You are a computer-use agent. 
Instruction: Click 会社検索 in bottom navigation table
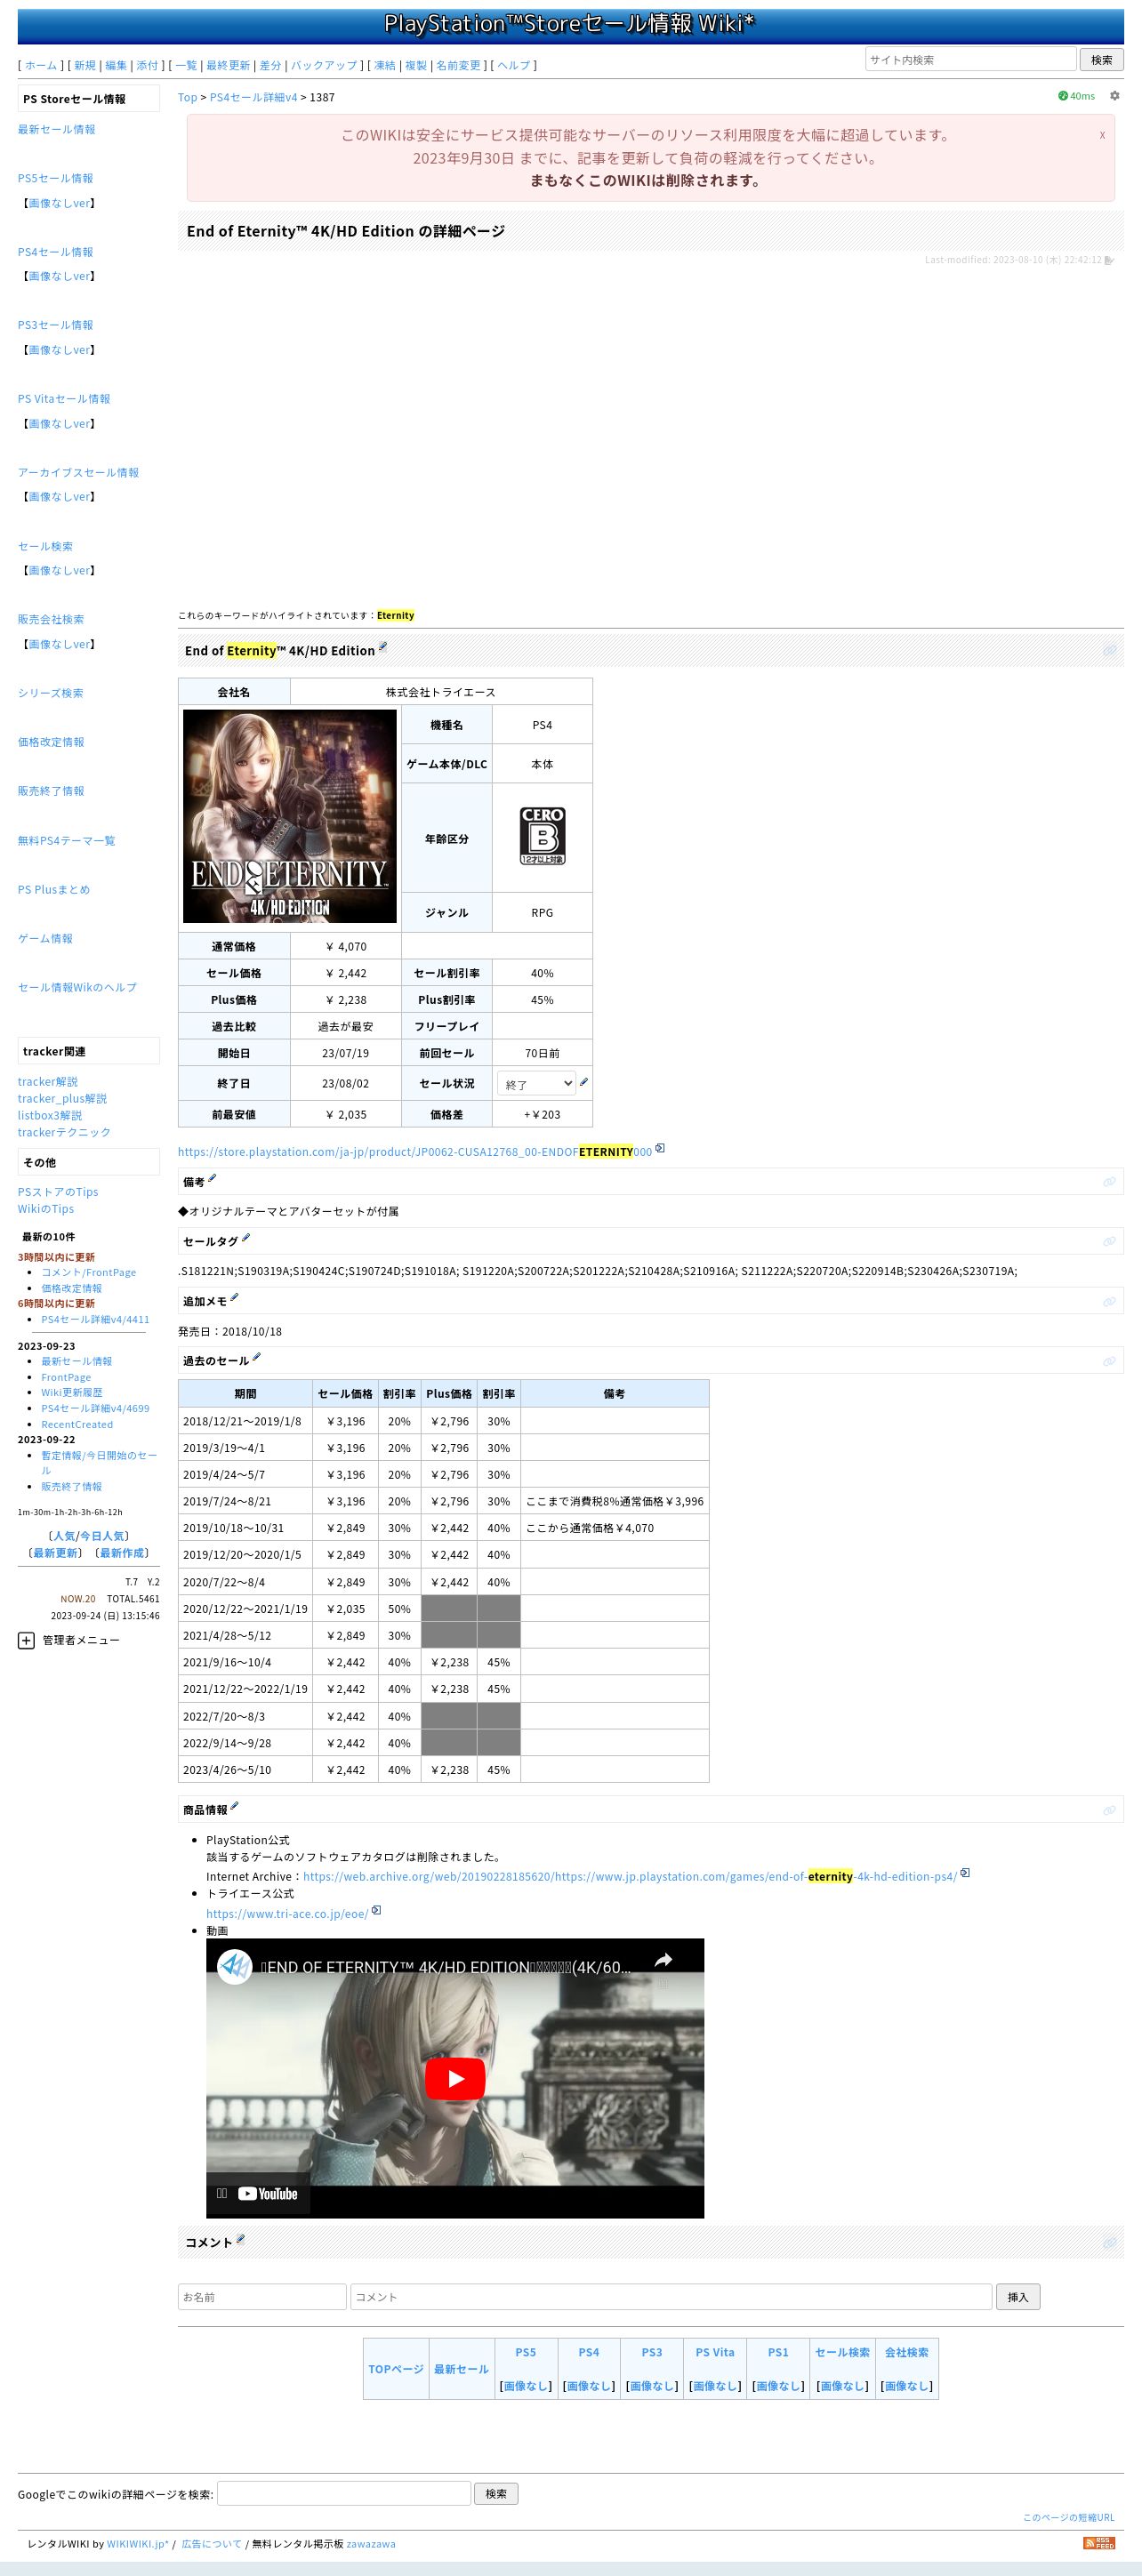(906, 2352)
